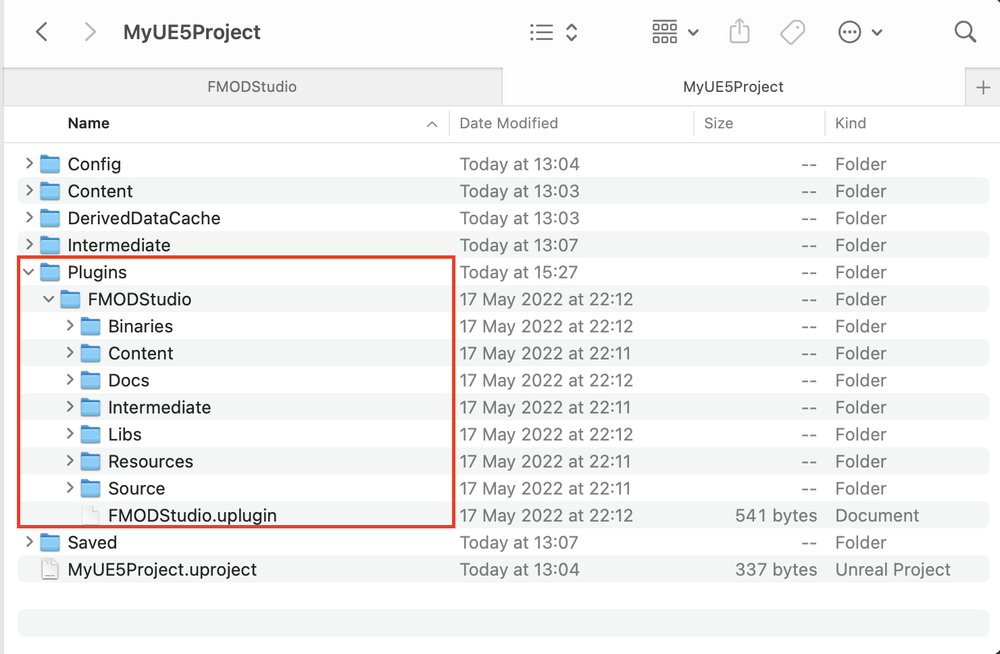Expand the top-level Content folder
This screenshot has width=1000, height=654.
29,190
